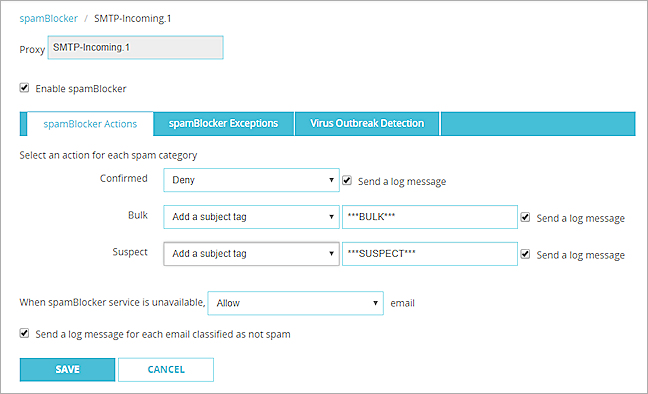Click the Proxy name field SMTP-Incoming.1
Image resolution: width=648 pixels, height=394 pixels.
136,48
